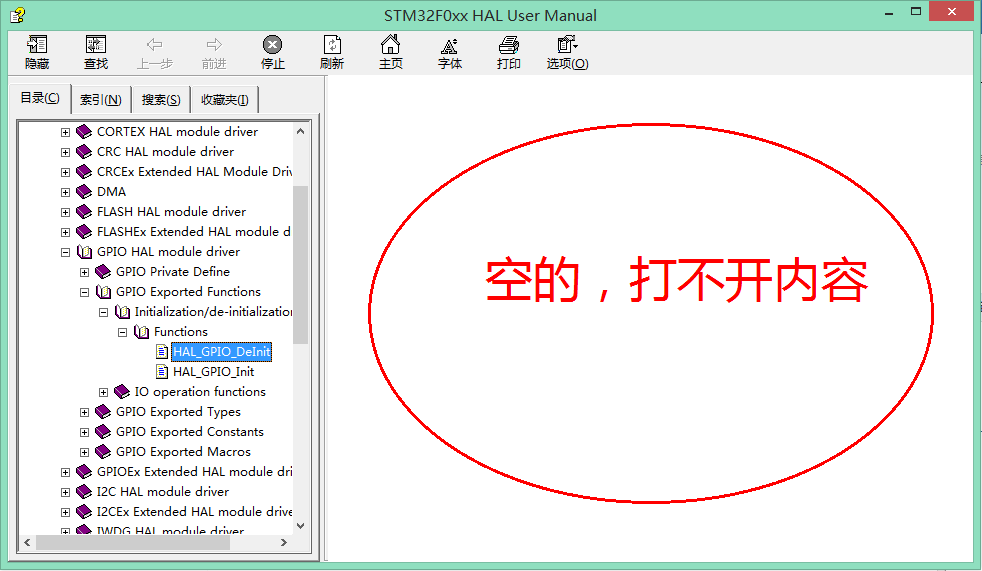Screen dimensions: 982x571
Task: Select IWDG HAL module driver entry
Action: (x=170, y=530)
